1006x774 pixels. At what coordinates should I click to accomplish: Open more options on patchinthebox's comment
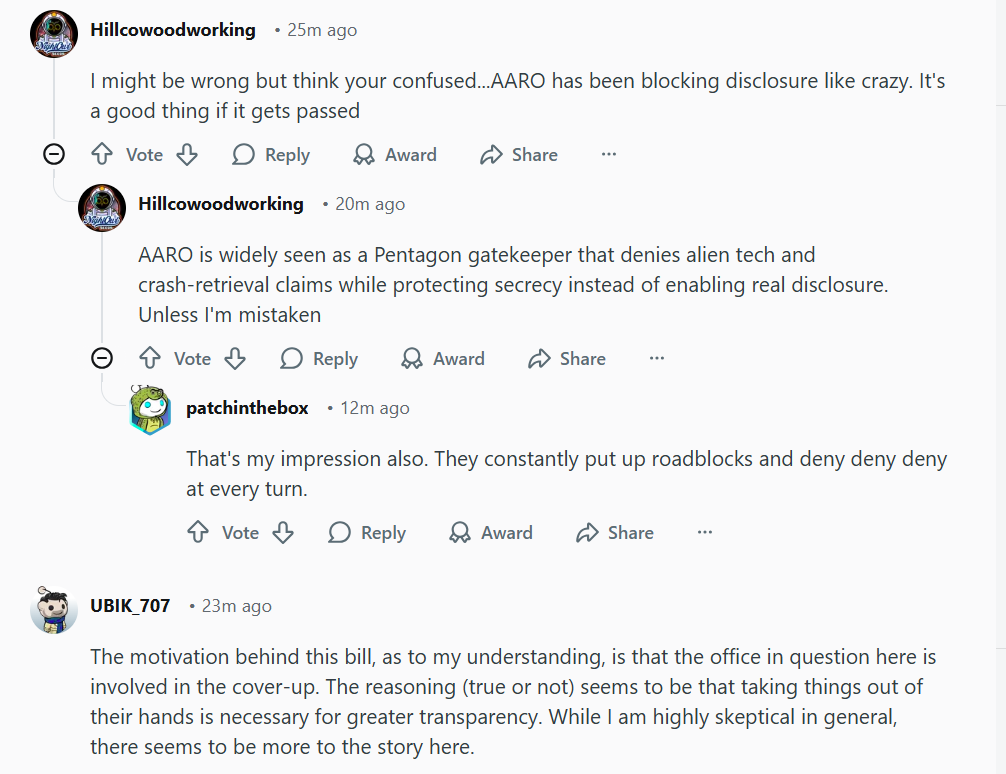point(705,533)
